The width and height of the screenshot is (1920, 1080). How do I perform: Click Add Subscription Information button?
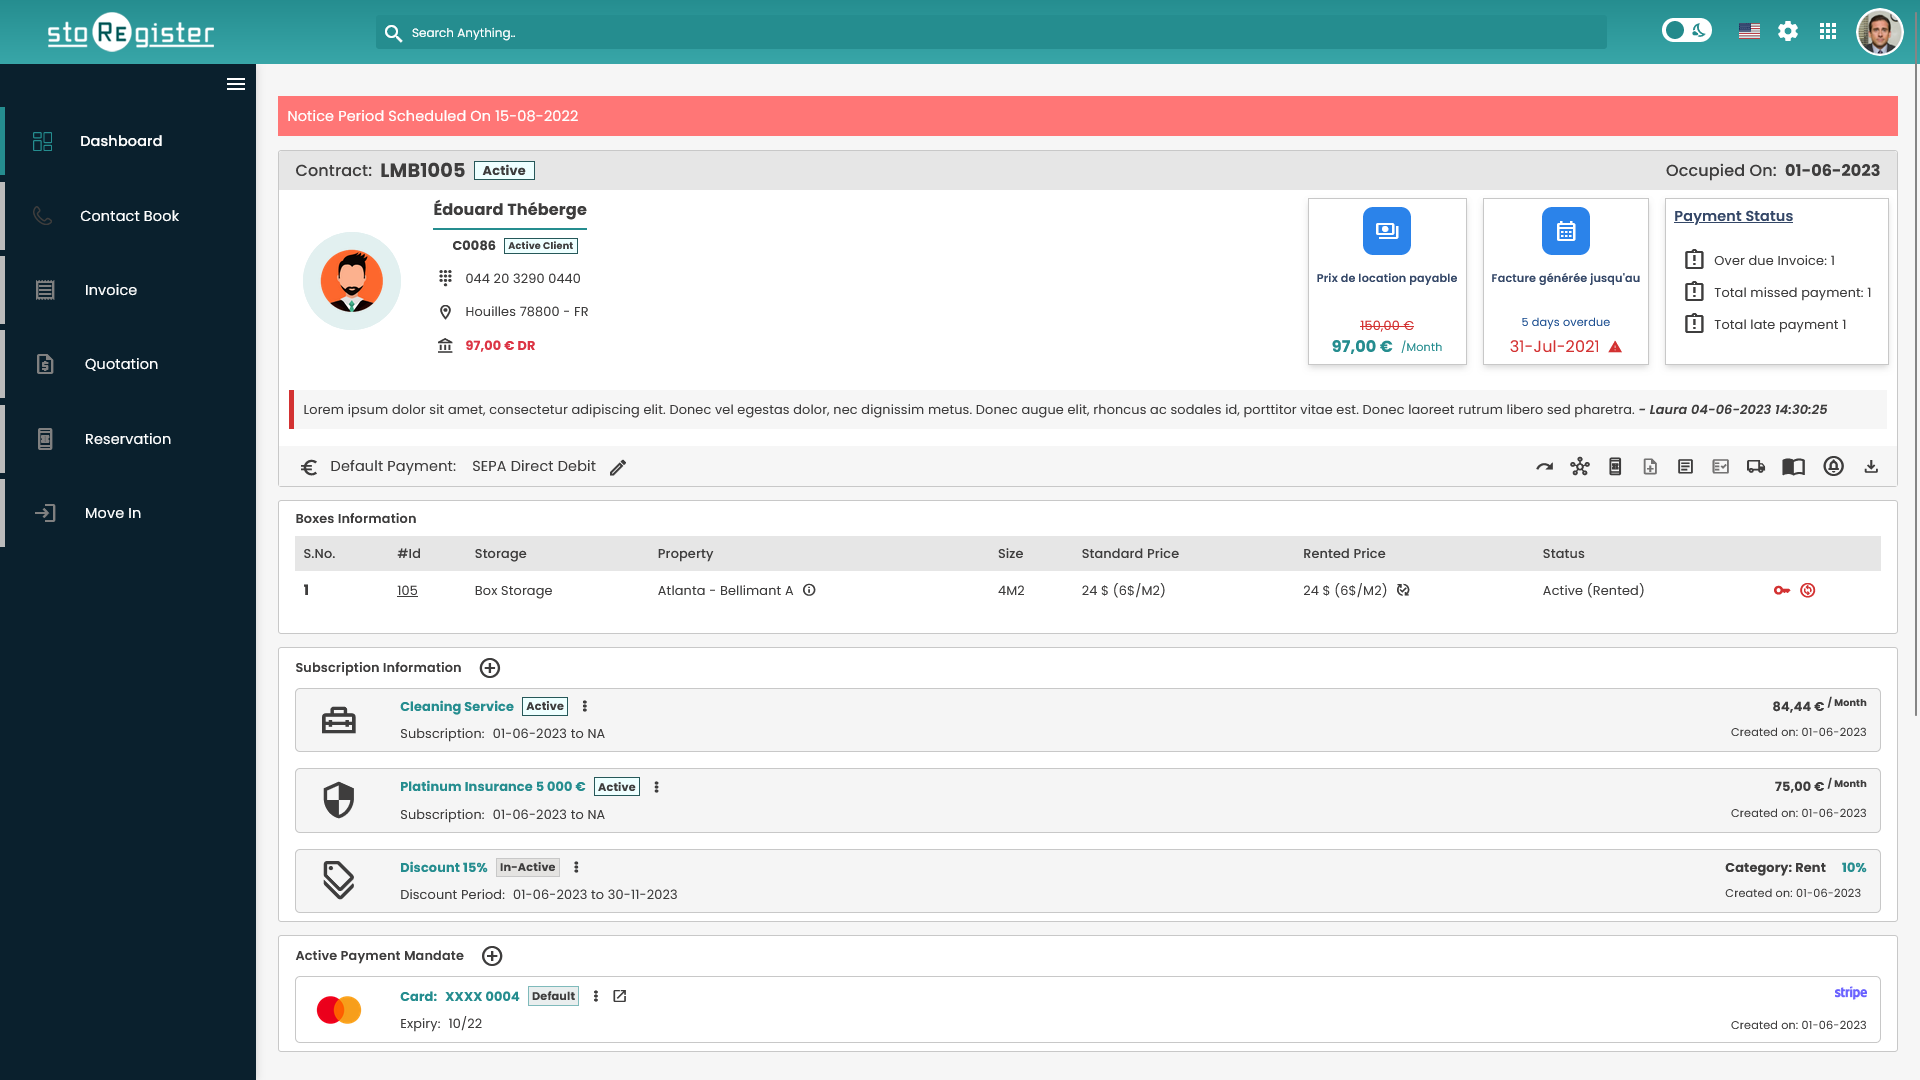[x=489, y=667]
